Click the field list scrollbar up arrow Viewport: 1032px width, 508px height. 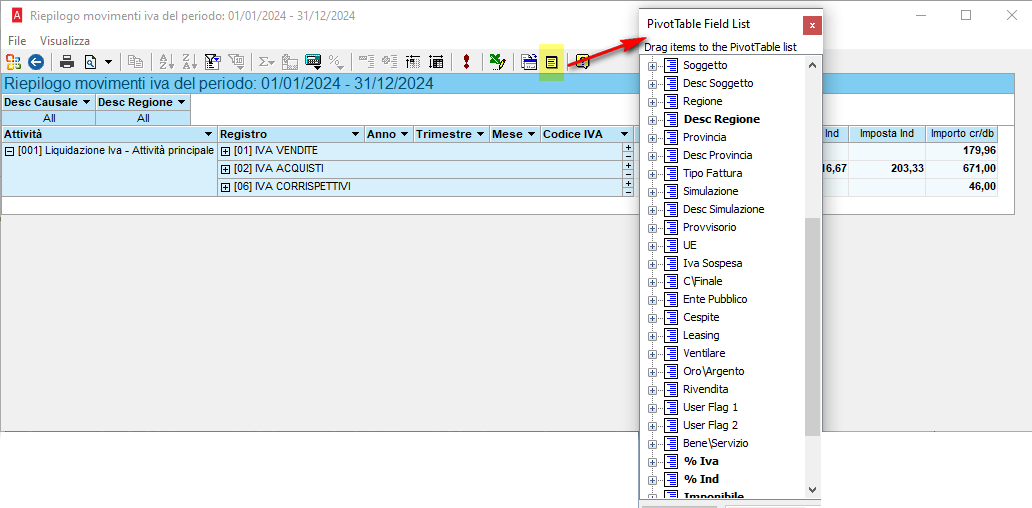pos(812,64)
